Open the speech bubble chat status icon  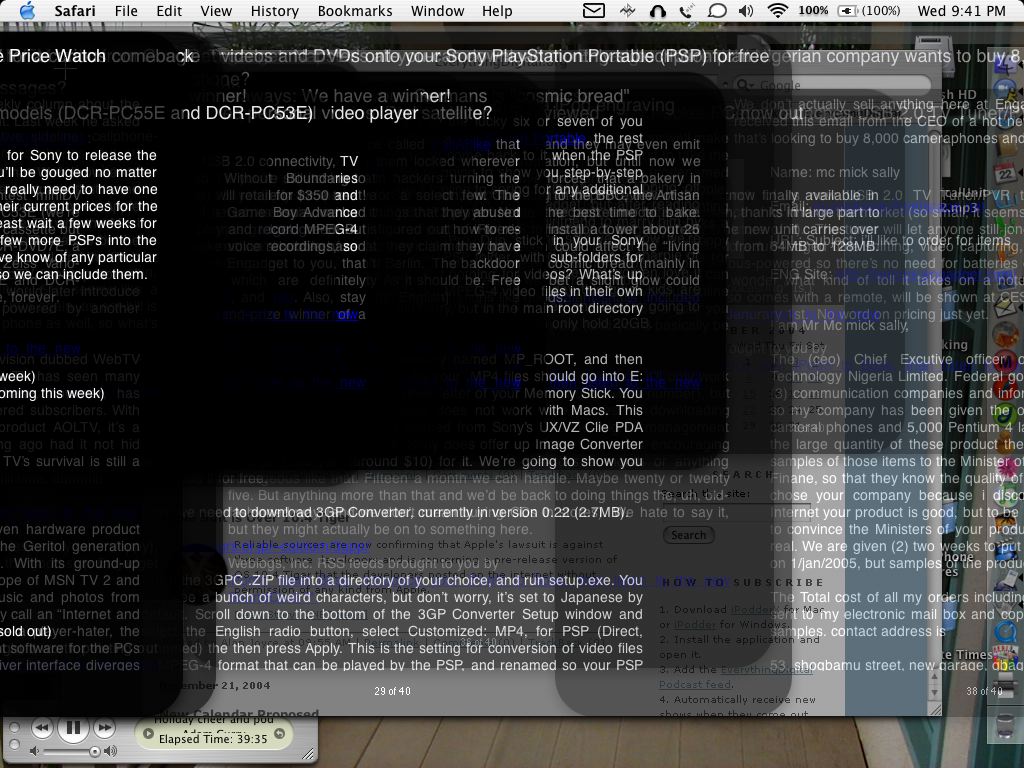717,10
